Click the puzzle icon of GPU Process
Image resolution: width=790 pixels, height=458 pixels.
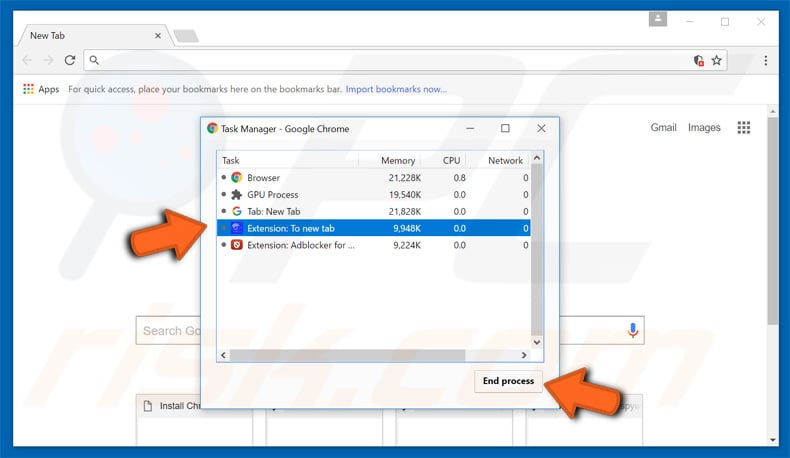tap(236, 194)
